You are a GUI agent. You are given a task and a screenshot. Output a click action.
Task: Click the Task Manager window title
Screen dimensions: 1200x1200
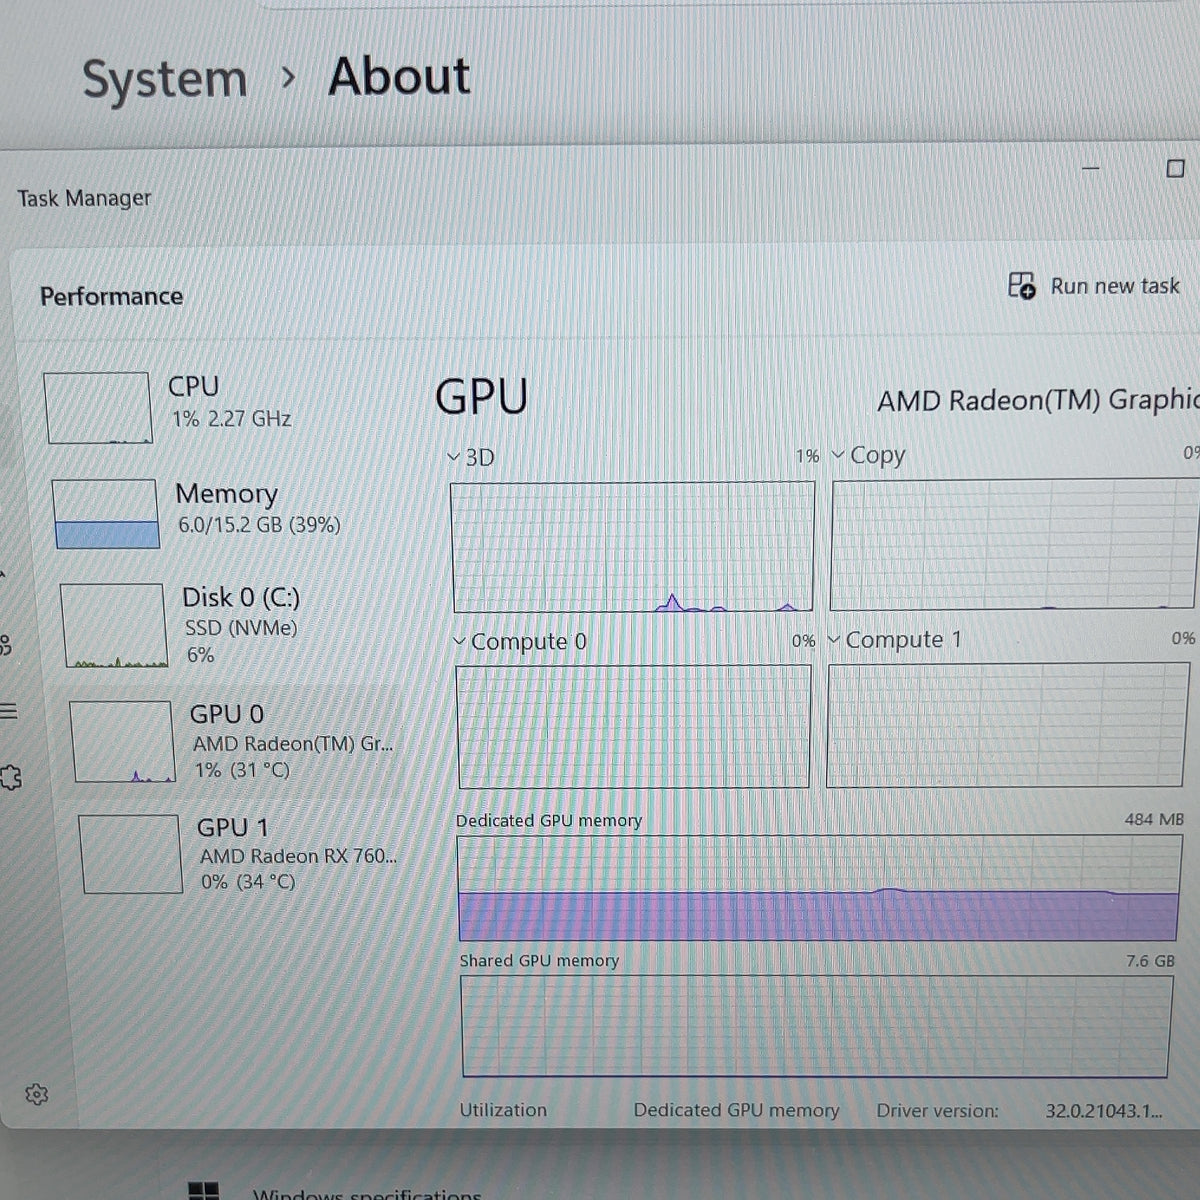[84, 198]
